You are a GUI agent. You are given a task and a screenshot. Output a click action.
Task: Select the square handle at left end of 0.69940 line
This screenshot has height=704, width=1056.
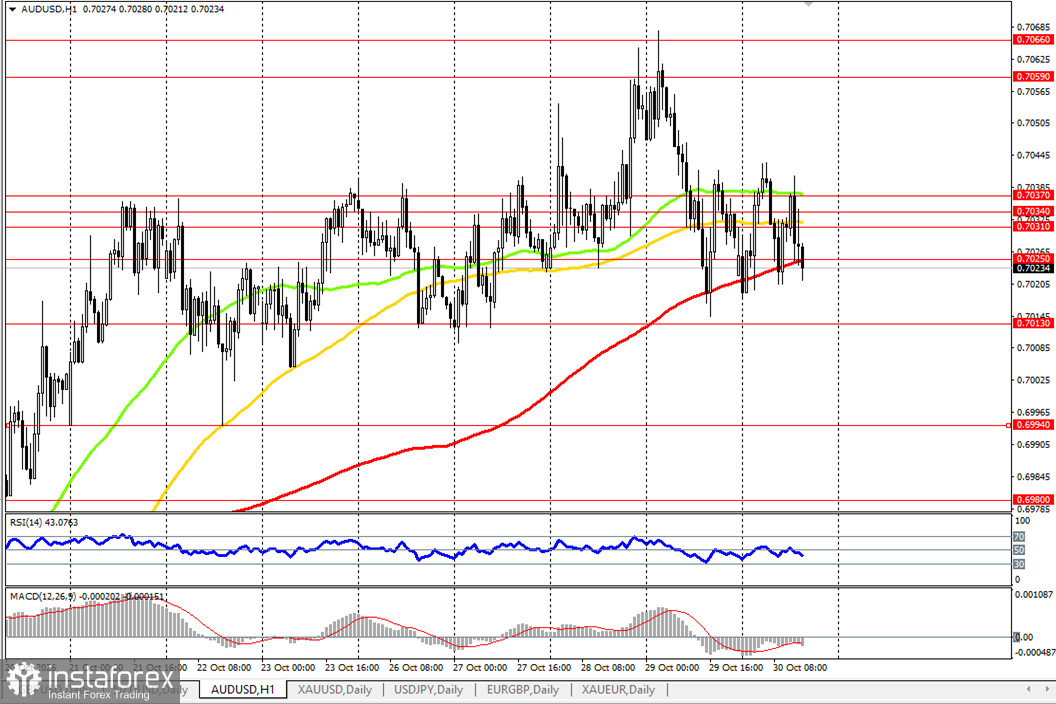[x=8, y=425]
